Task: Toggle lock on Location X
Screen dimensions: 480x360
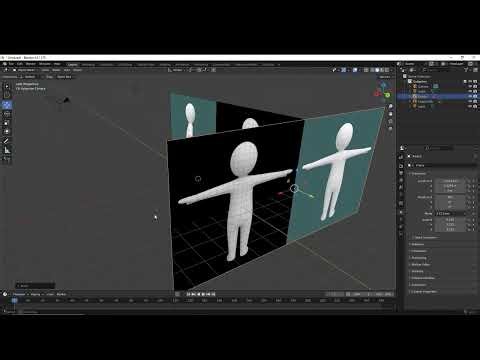Action: 469,181
